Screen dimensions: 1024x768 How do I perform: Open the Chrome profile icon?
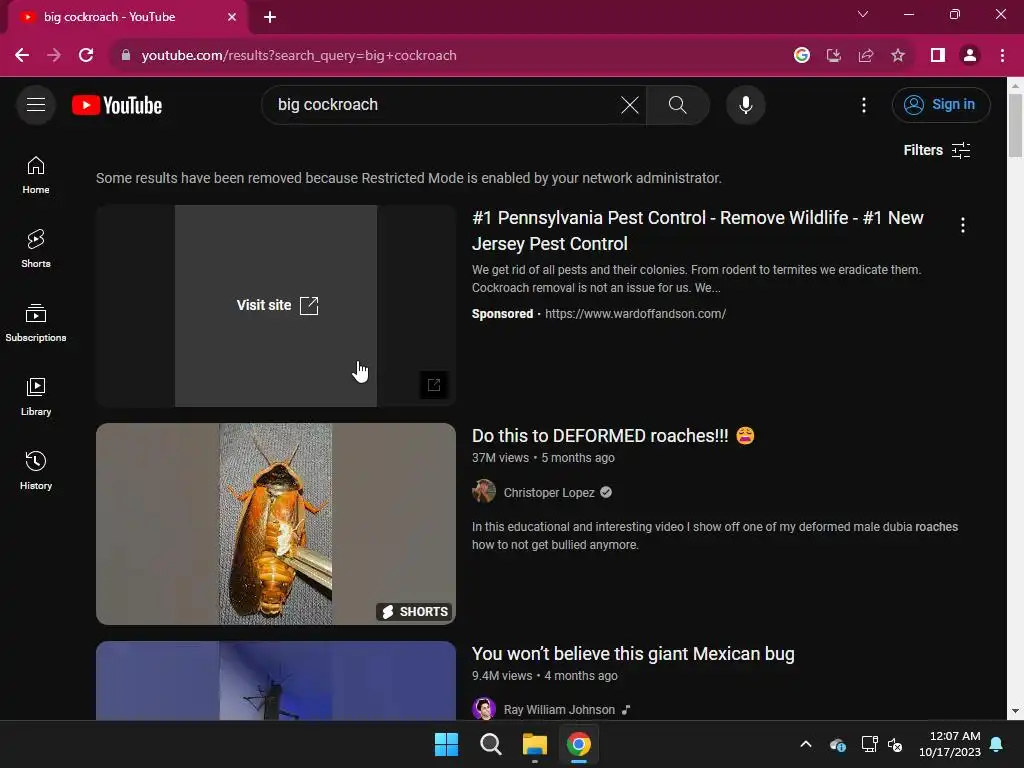[970, 56]
